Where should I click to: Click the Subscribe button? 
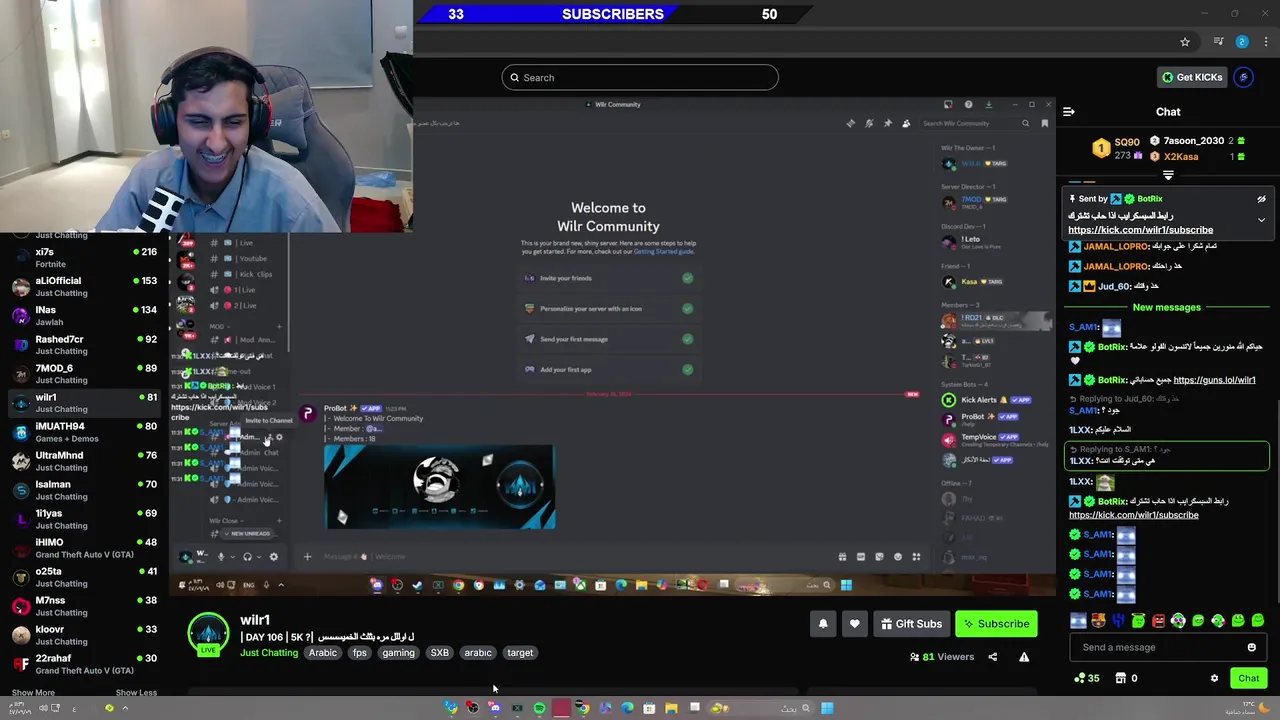tap(996, 624)
